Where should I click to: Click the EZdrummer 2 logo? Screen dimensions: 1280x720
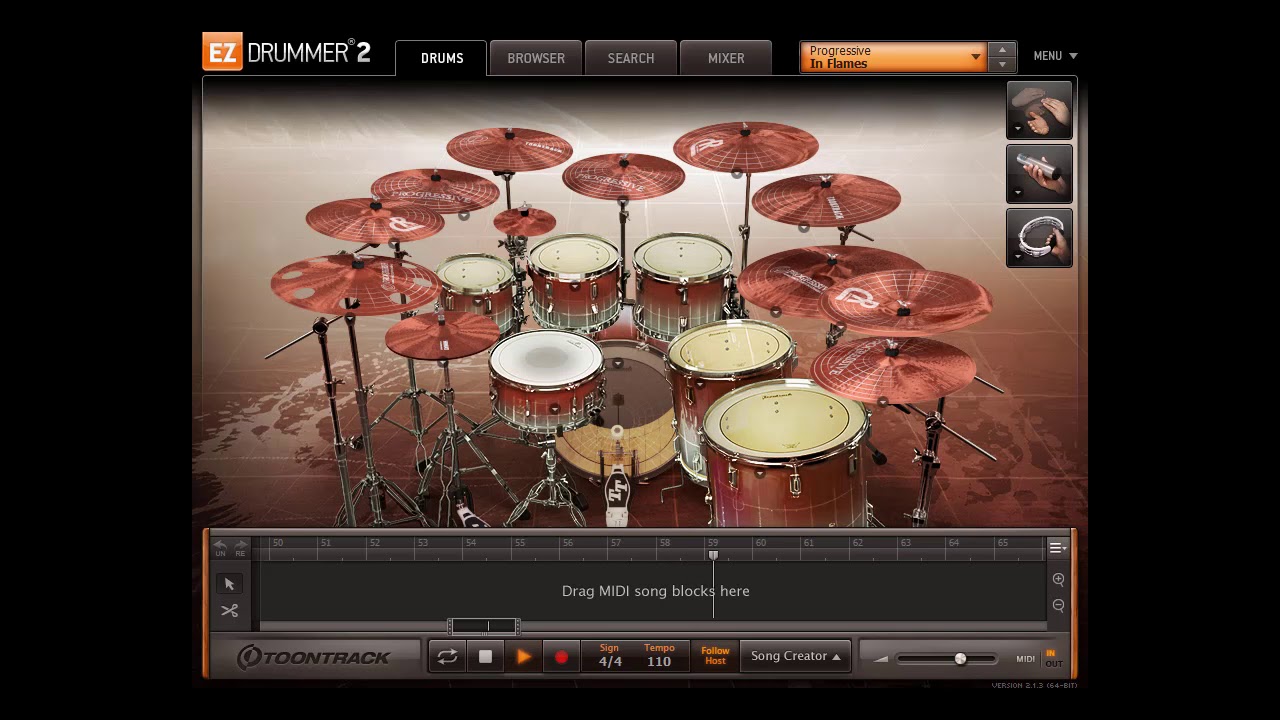click(x=287, y=52)
